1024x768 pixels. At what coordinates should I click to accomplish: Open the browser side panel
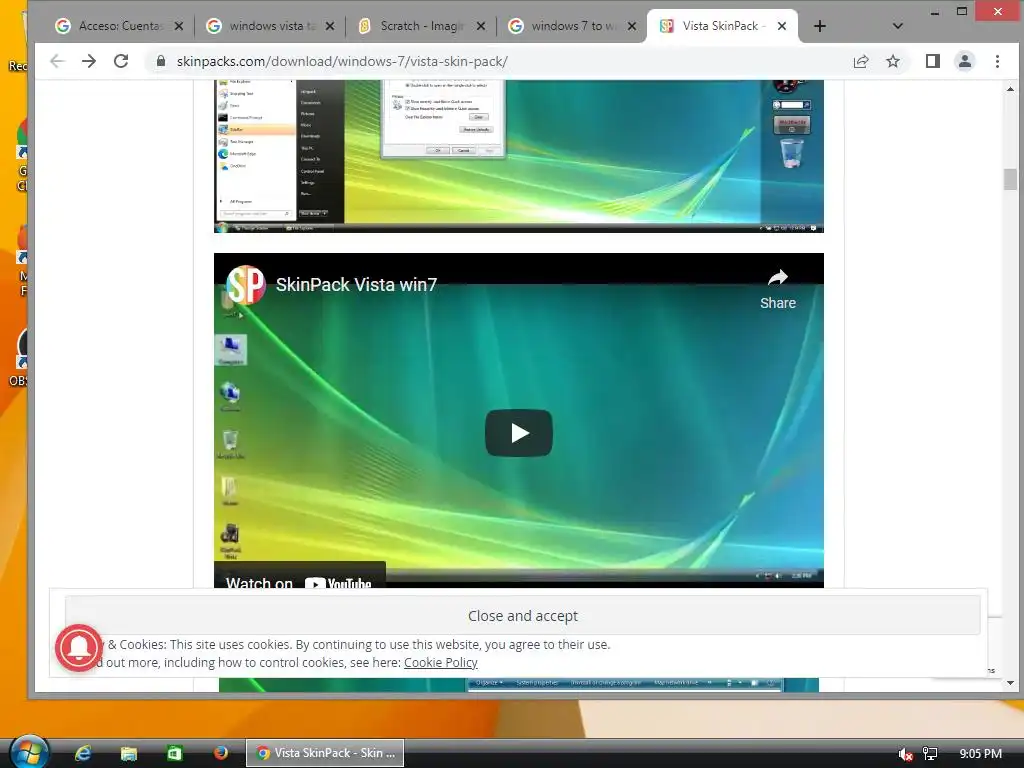[x=933, y=61]
